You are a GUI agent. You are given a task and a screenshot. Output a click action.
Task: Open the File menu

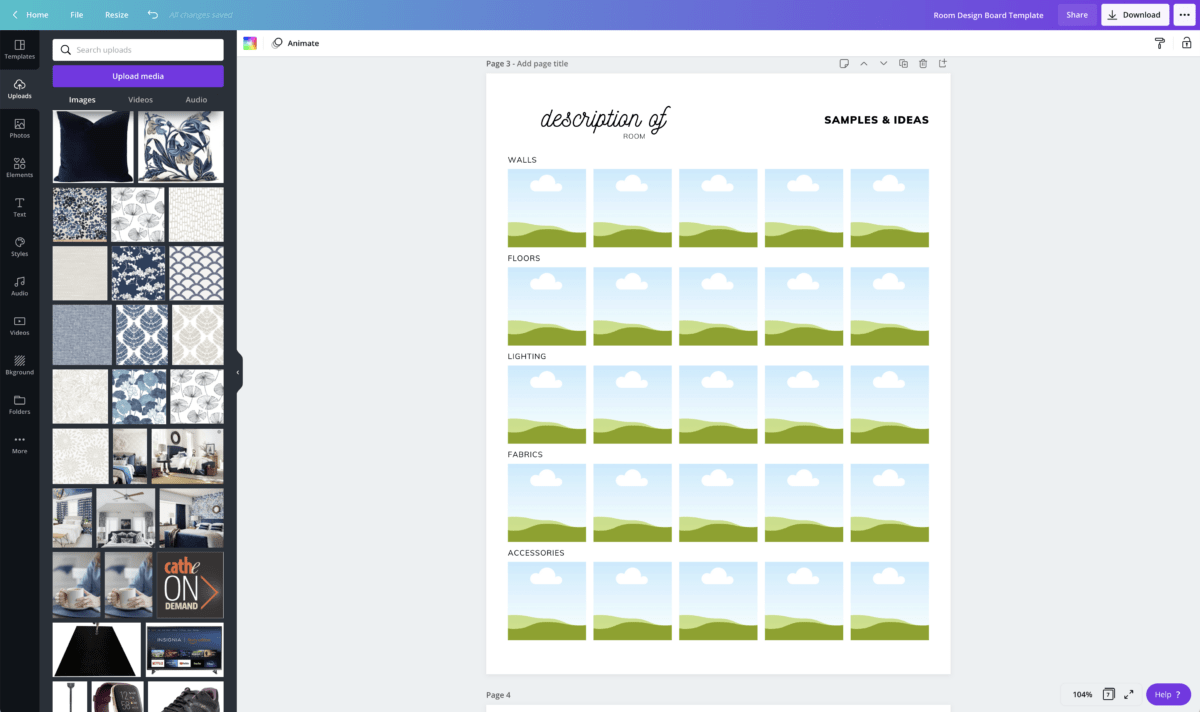(76, 14)
